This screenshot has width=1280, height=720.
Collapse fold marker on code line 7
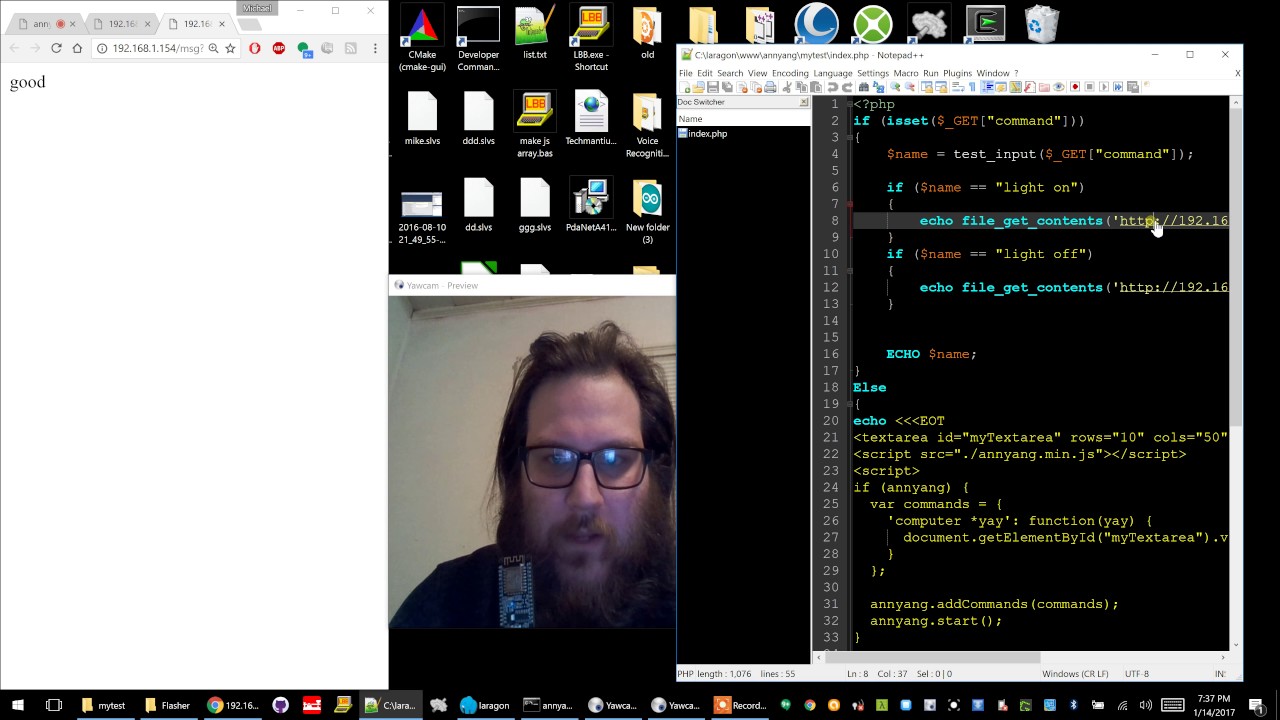(x=849, y=204)
